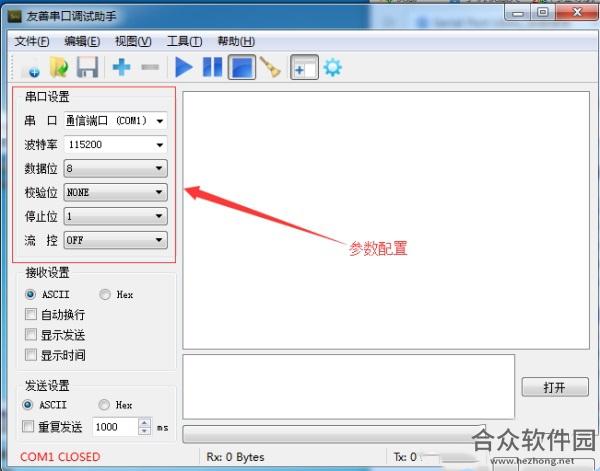Stop with the blue square icon
Screen dimensions: 600x471
click(x=242, y=68)
